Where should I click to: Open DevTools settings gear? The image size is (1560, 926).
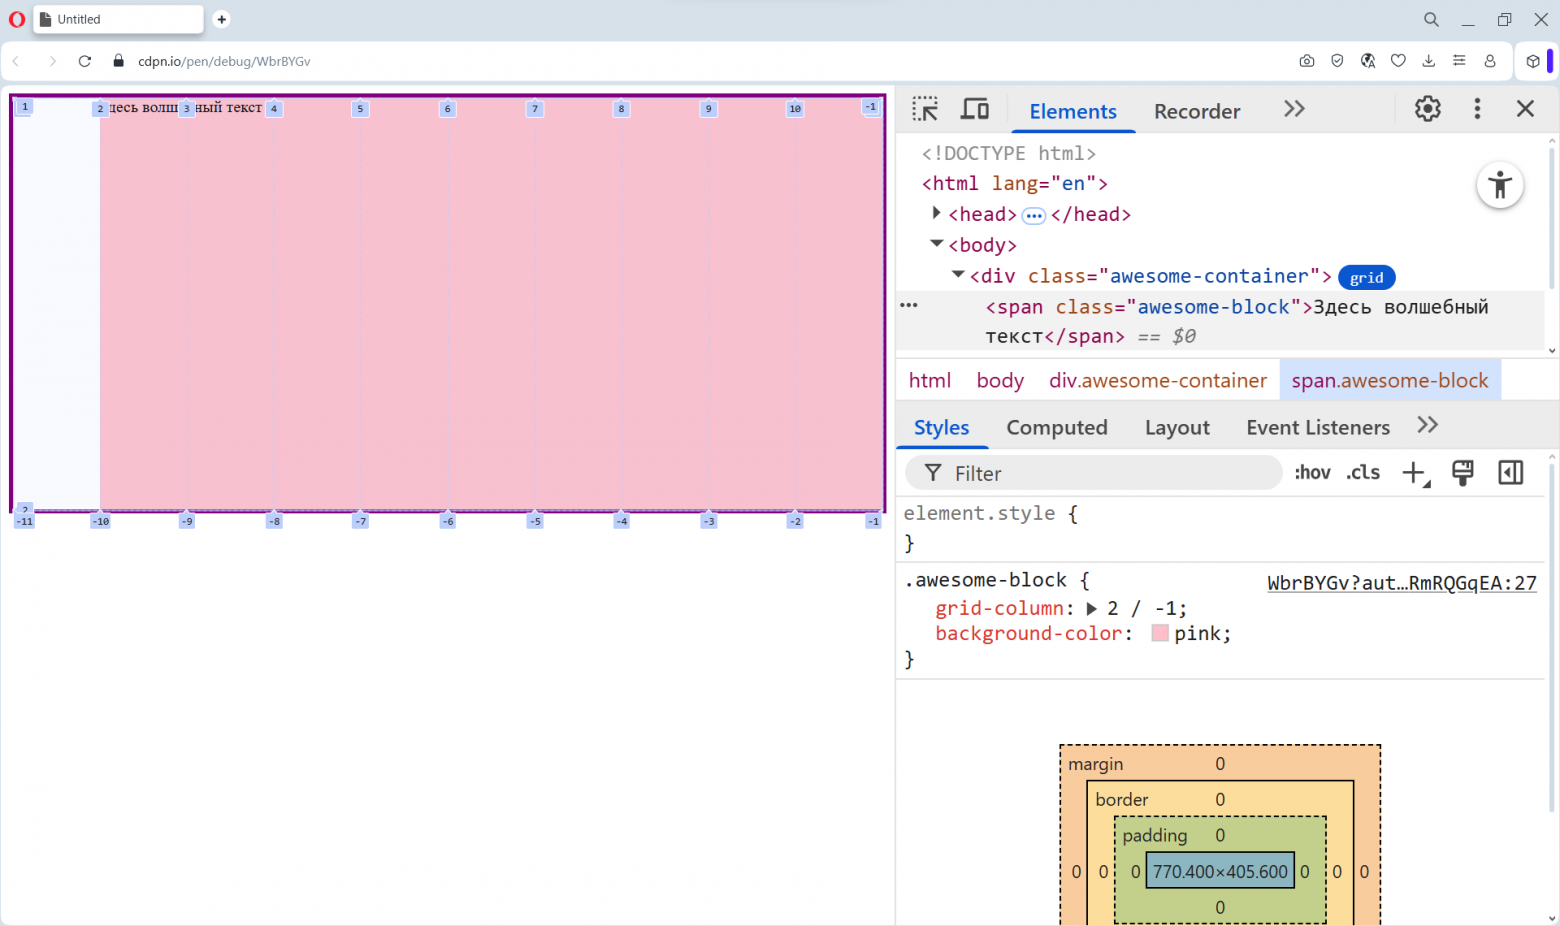click(1427, 109)
